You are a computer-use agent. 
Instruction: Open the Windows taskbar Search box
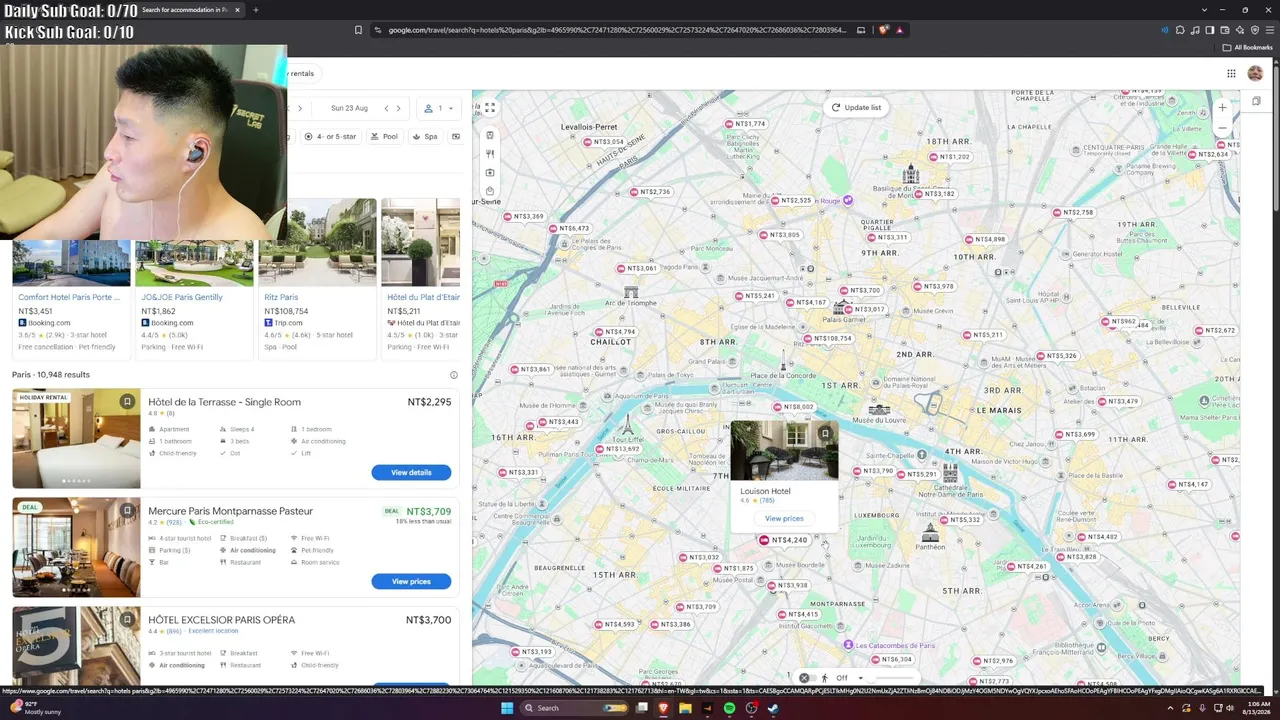pyautogui.click(x=575, y=708)
